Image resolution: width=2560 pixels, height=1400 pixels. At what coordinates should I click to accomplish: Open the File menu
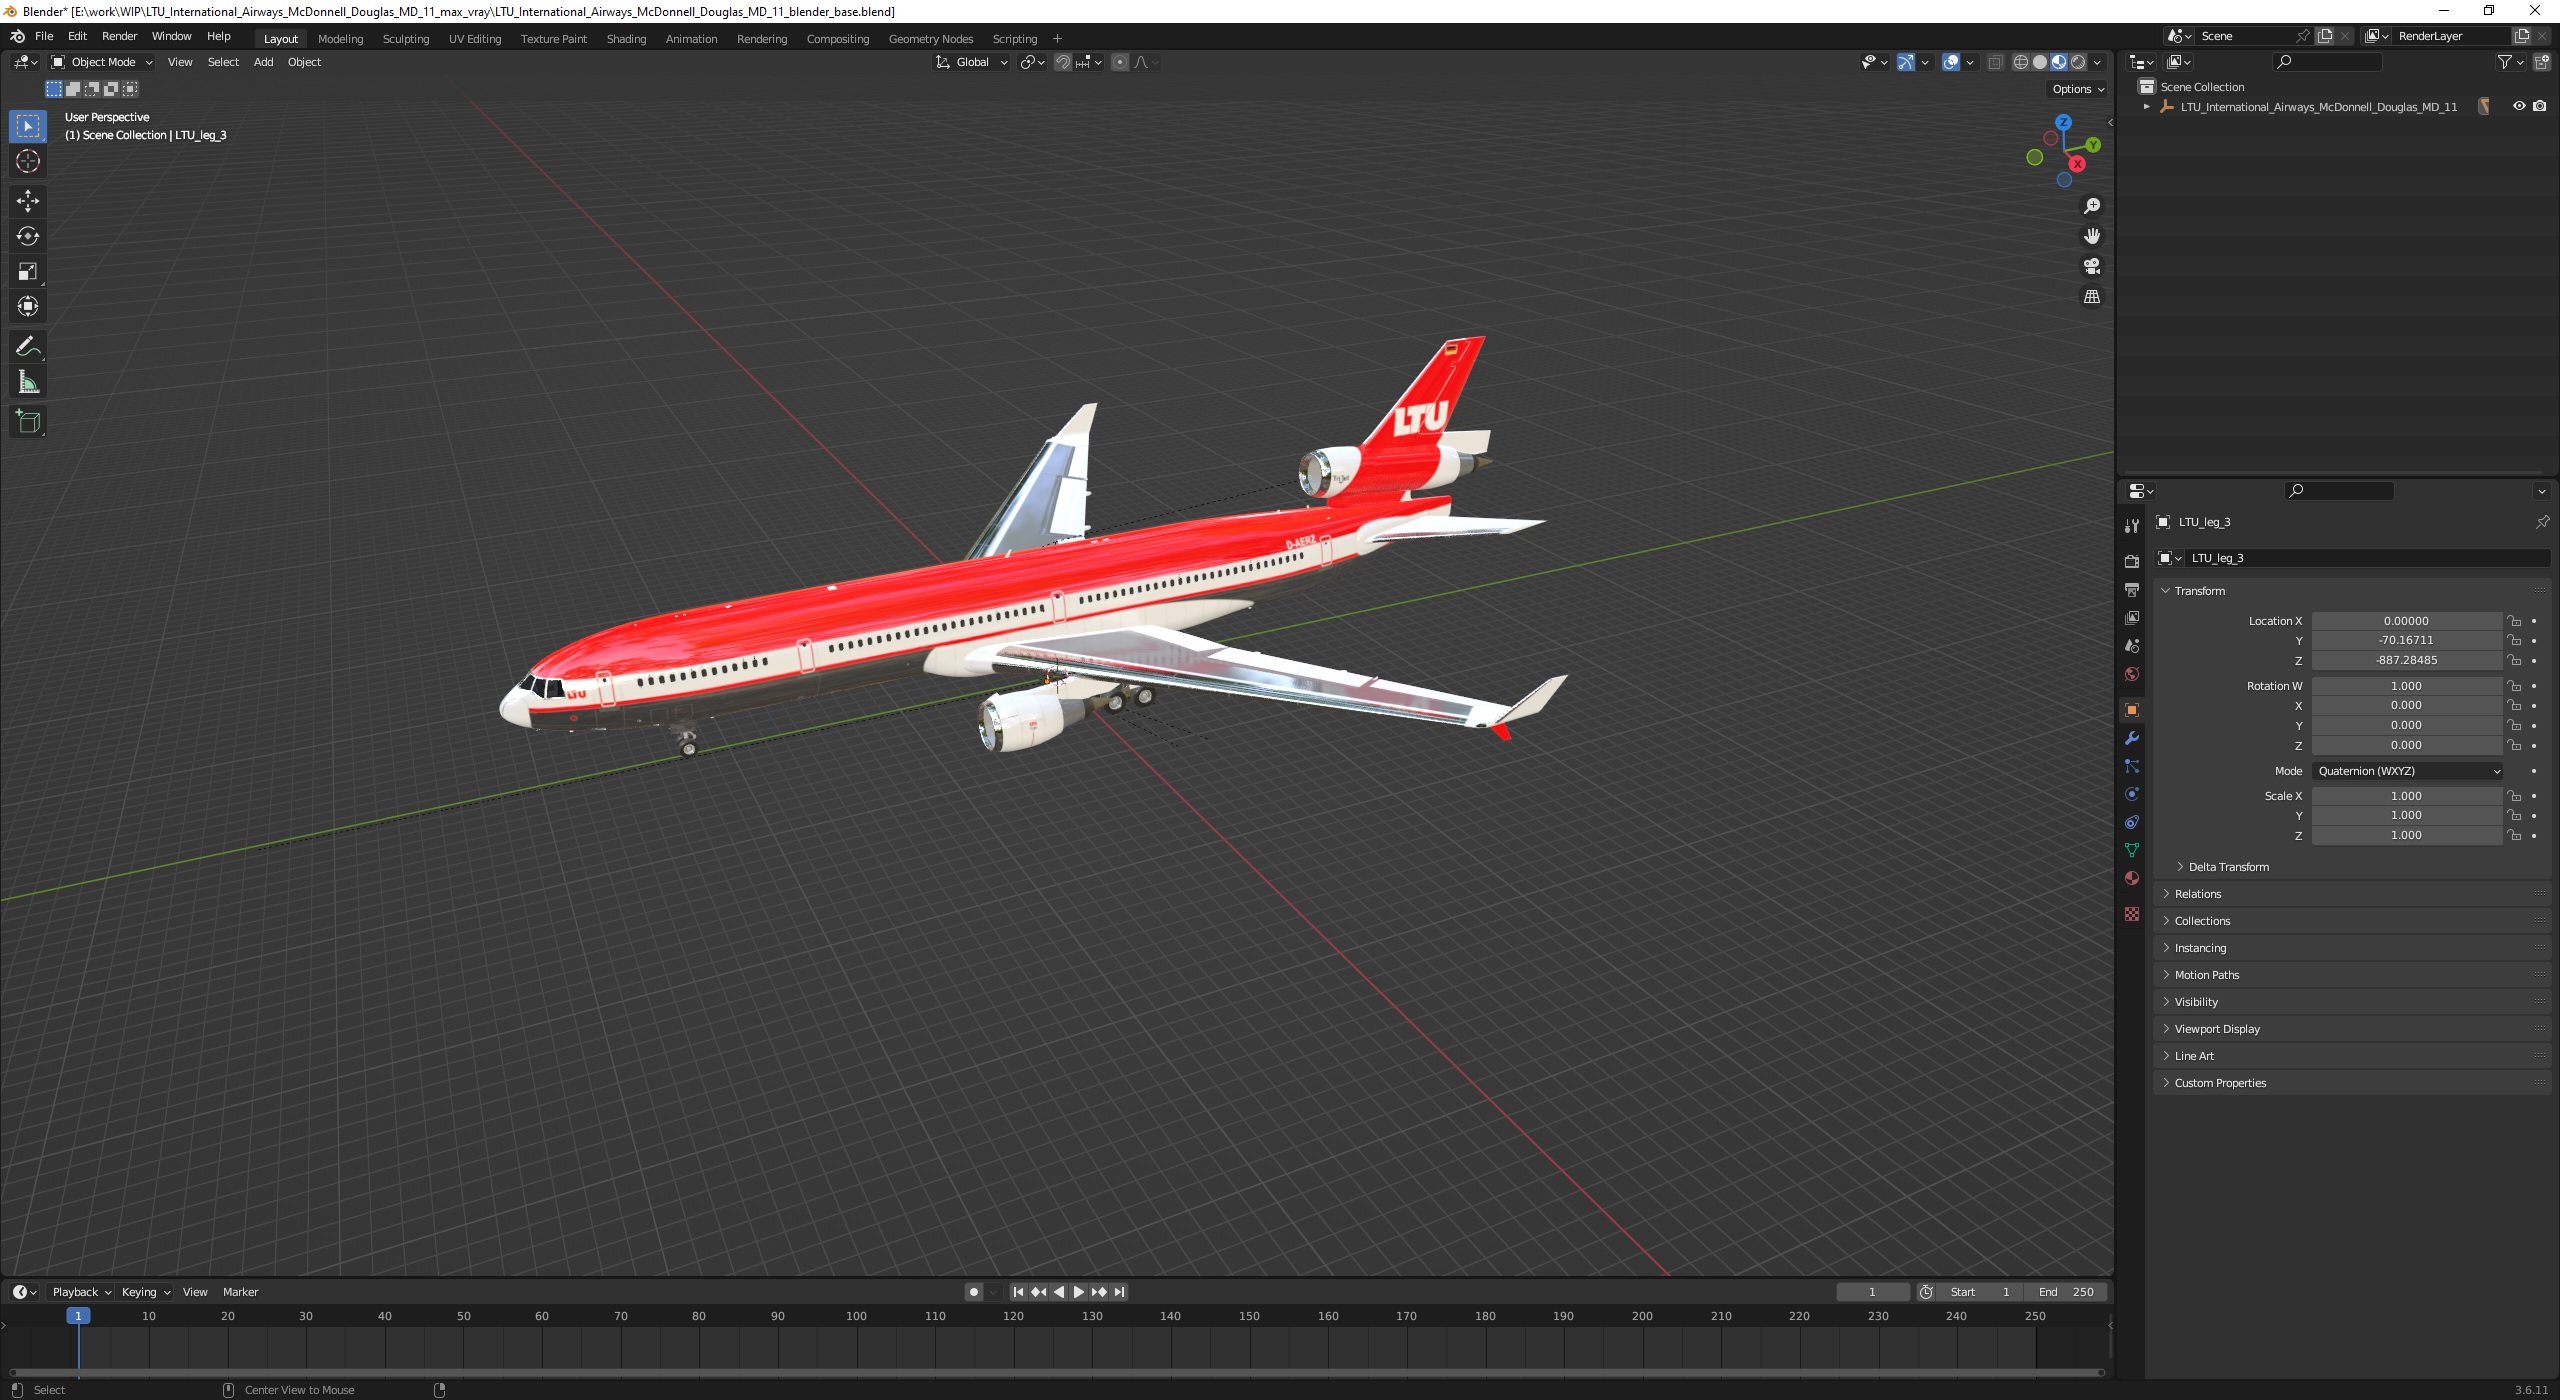click(x=44, y=36)
